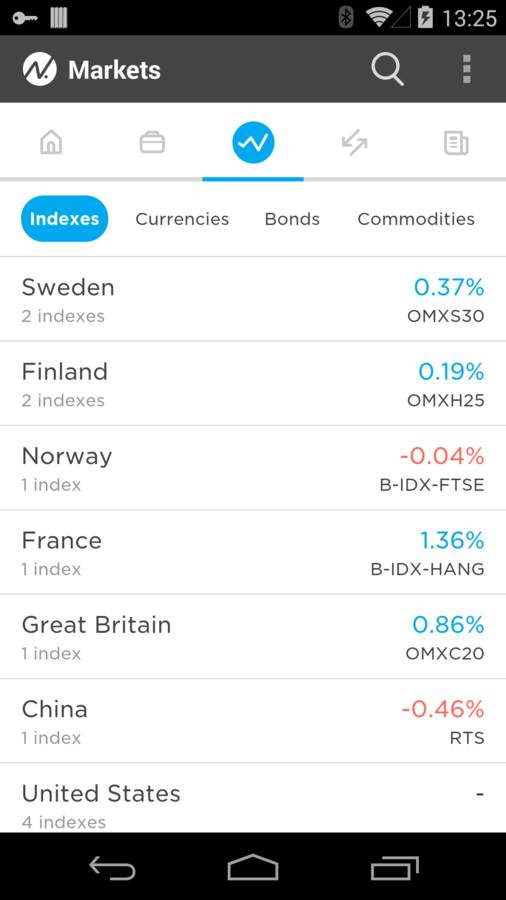
Task: Tap the Nordnet logo beside Markets
Action: click(40, 69)
